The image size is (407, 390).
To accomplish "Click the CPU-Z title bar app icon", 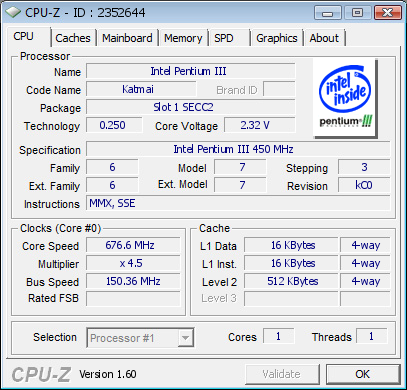I will coord(13,13).
